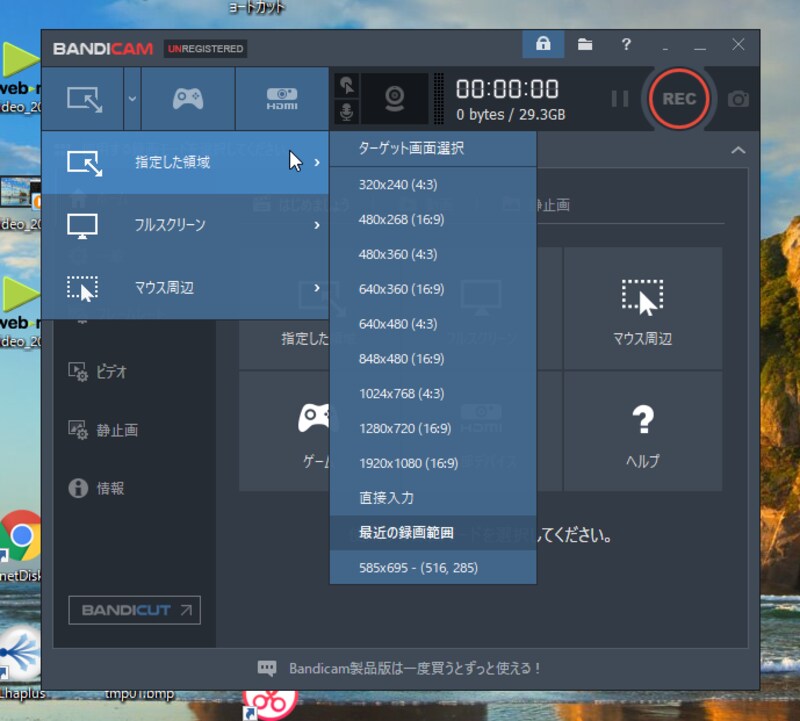800x721 pixels.
Task: Select the recent recording range 585x695
Action: 420,568
